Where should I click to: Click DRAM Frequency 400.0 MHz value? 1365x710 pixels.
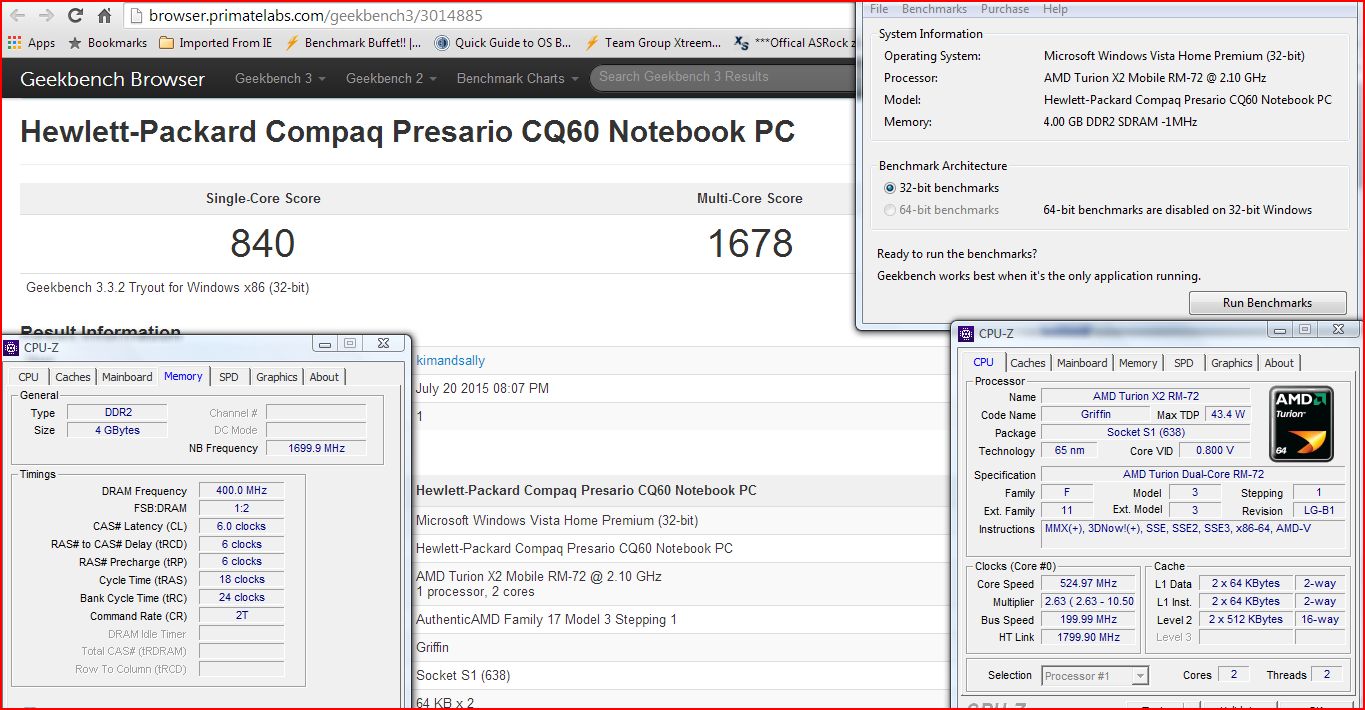(x=241, y=491)
